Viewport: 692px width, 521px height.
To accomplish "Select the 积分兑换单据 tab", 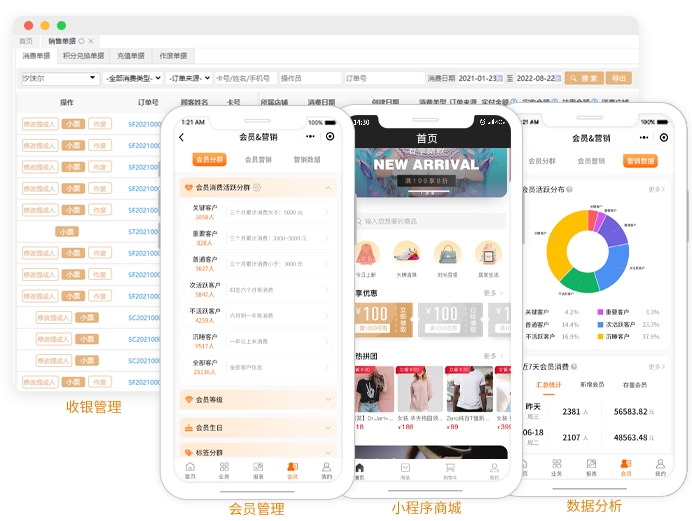I will tap(83, 56).
